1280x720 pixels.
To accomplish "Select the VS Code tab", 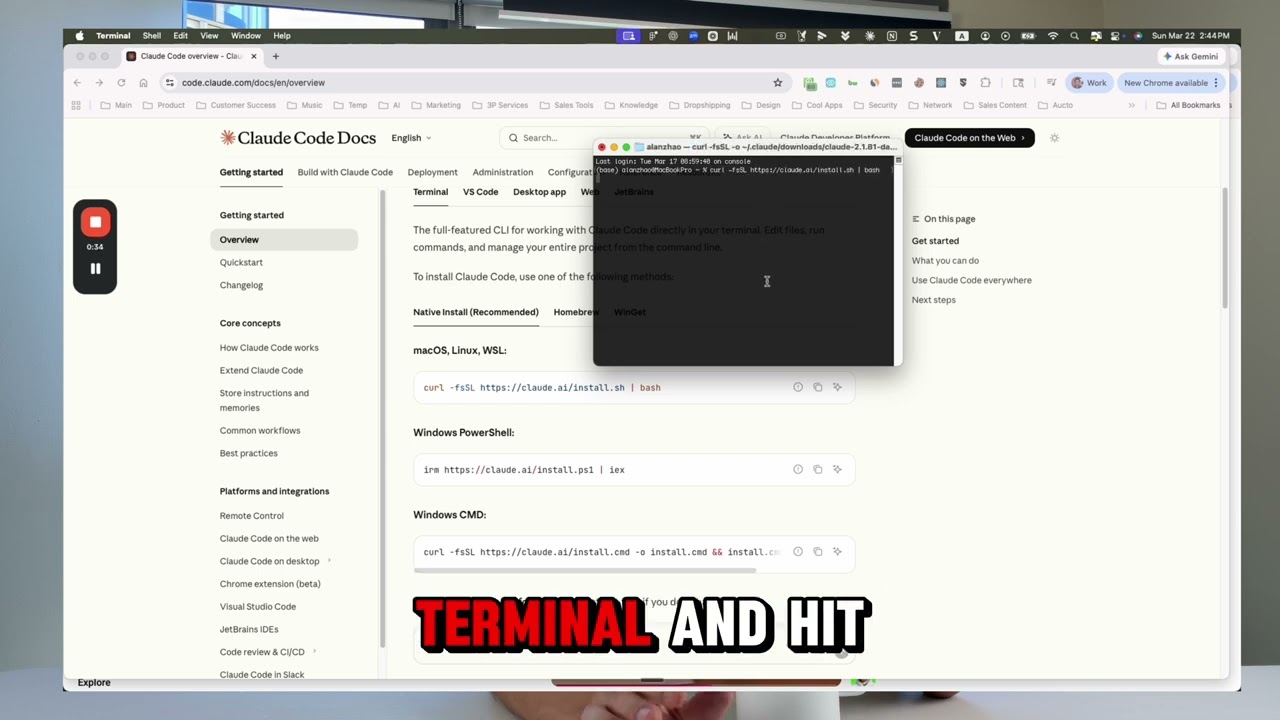I will coord(480,192).
